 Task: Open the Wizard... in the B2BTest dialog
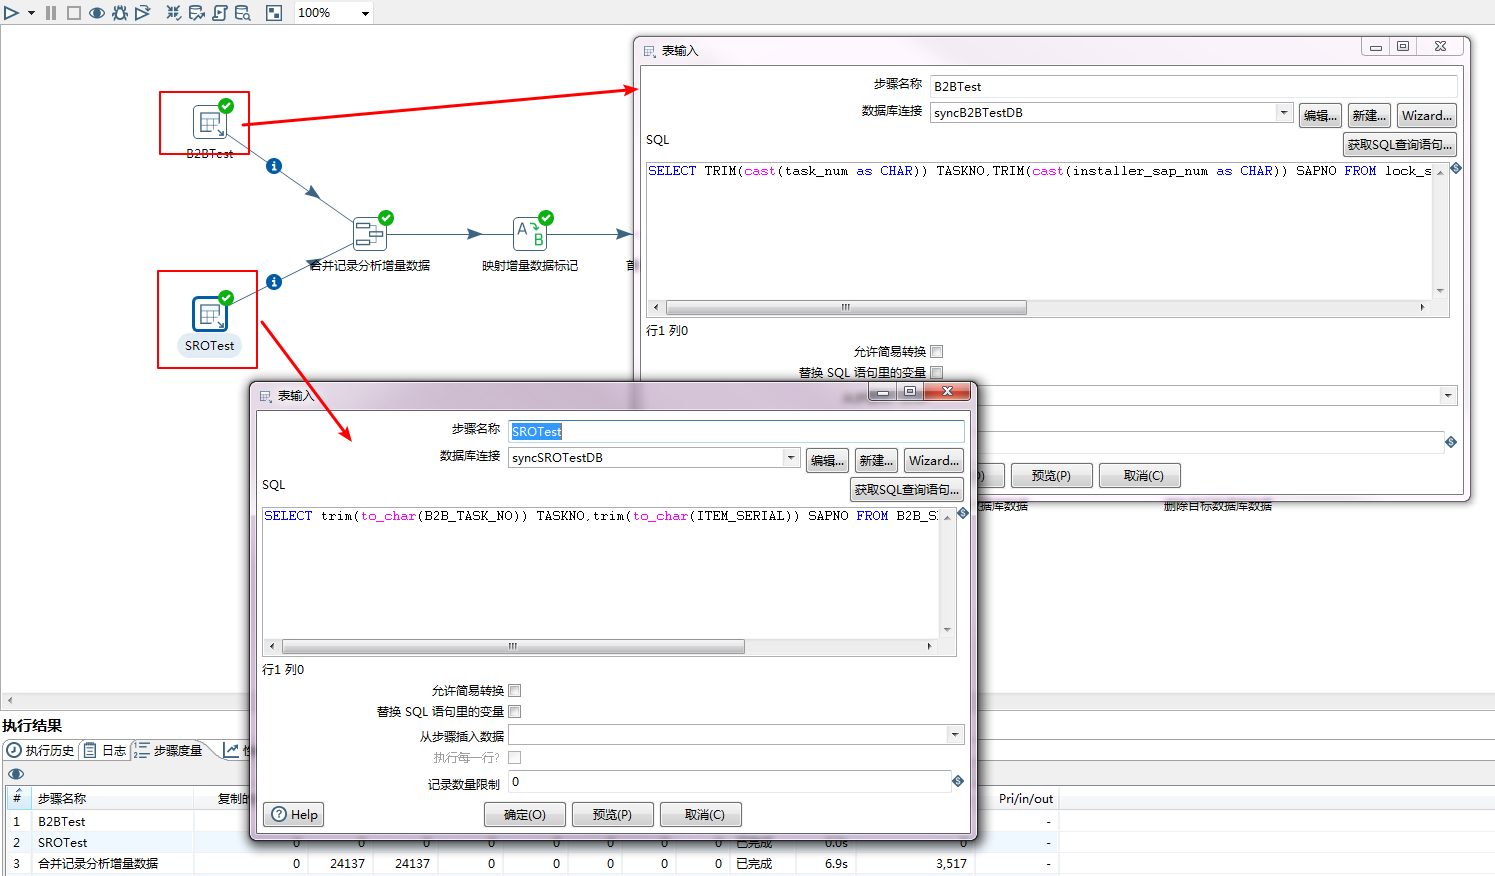tap(1427, 115)
